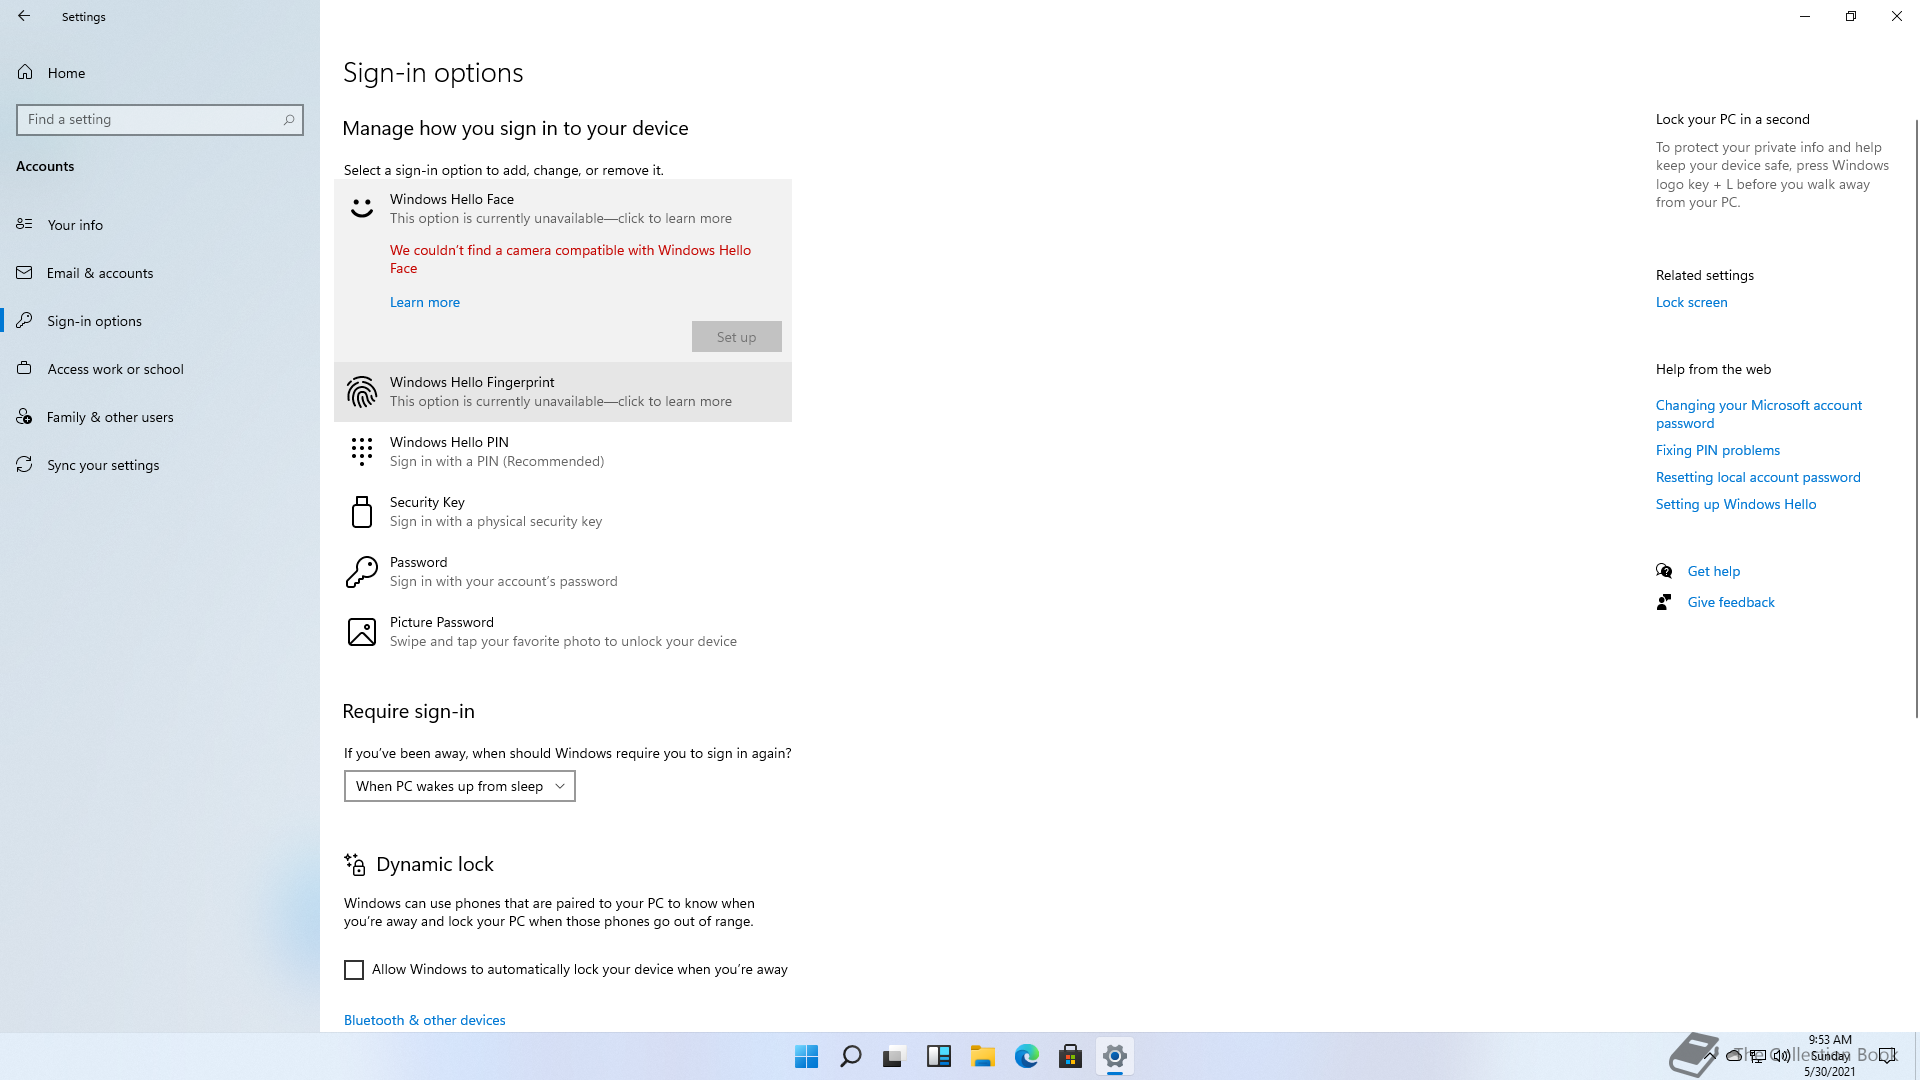
Task: Click the Dynamic lock icon
Action: pos(355,863)
